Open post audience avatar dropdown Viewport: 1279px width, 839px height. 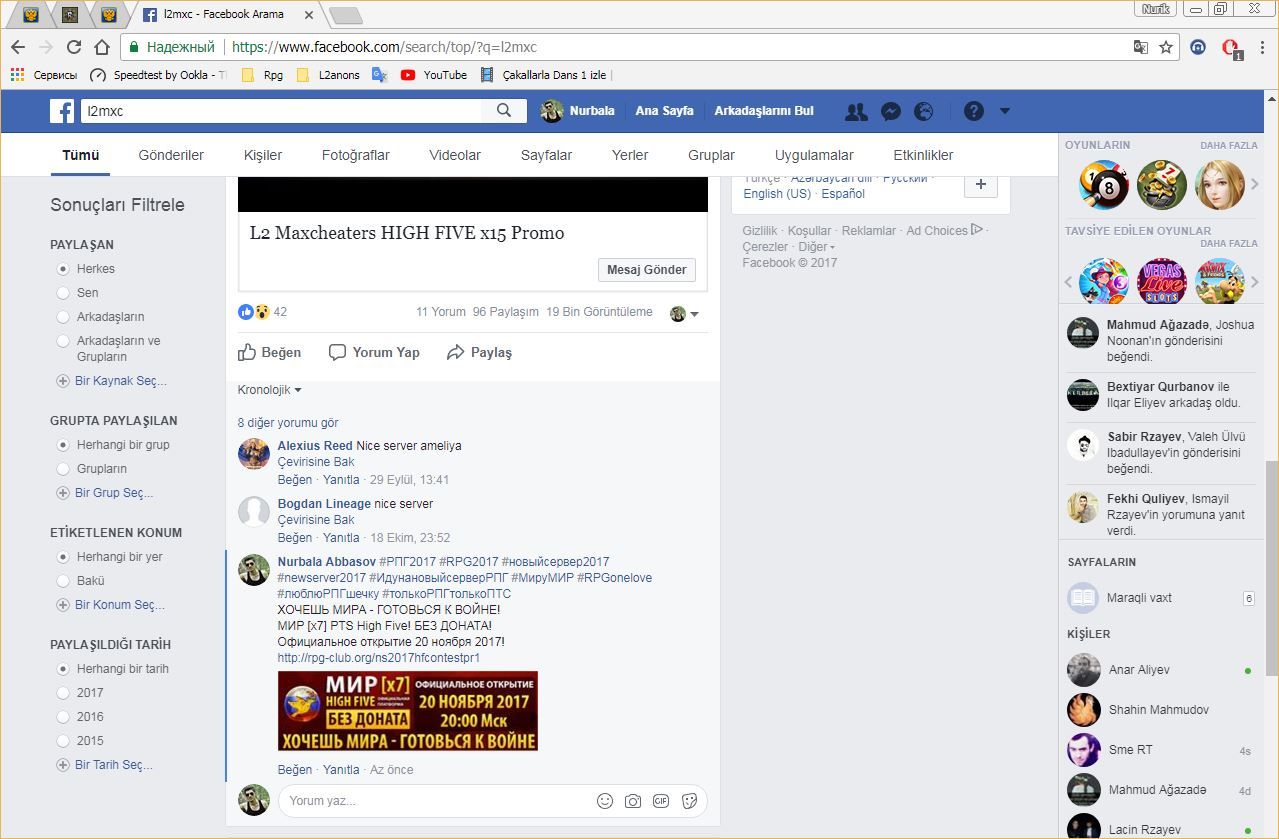[x=684, y=314]
